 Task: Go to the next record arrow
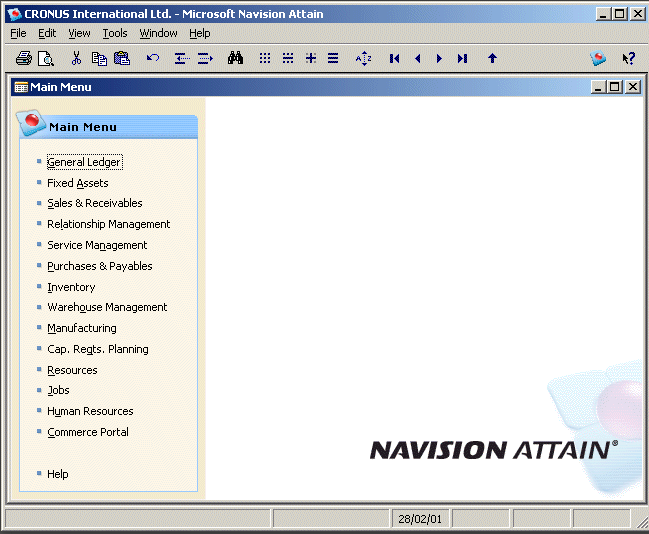point(440,58)
